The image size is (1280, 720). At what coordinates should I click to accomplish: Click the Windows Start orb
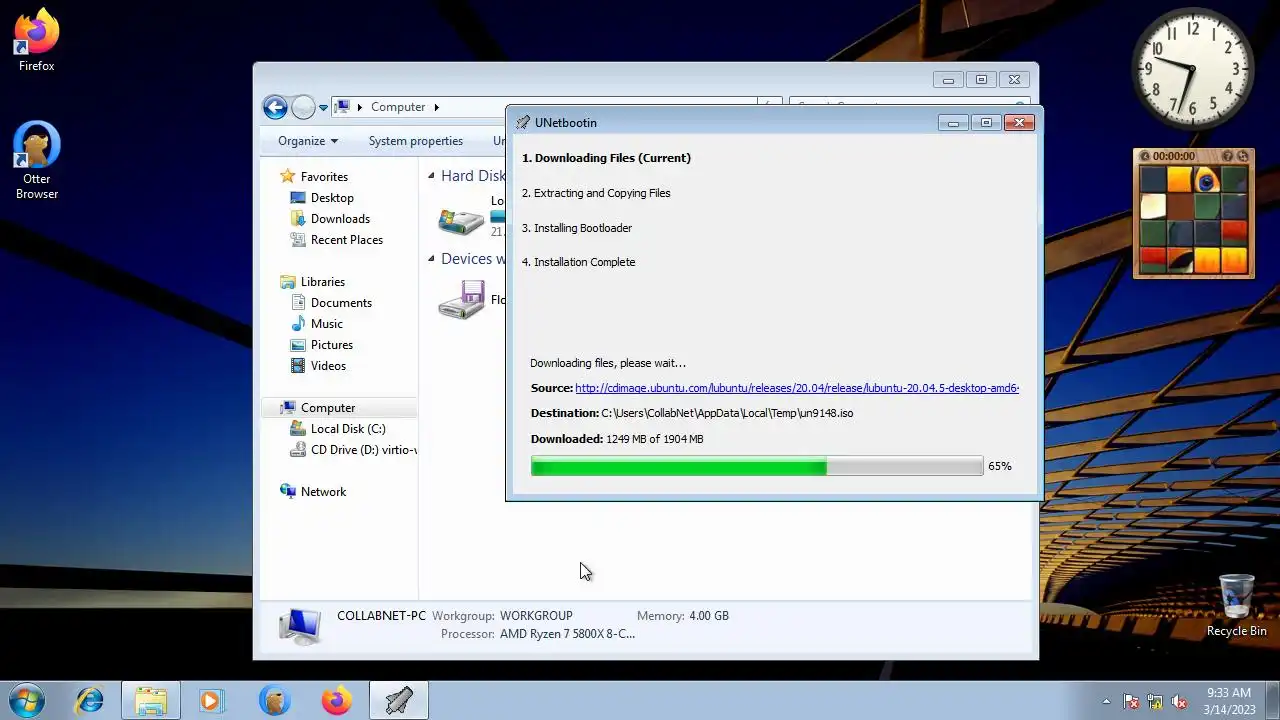tap(27, 700)
